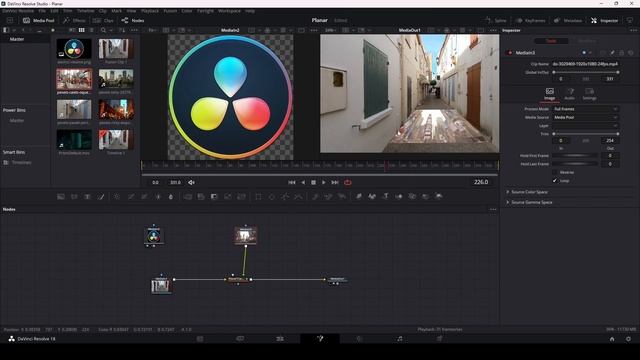This screenshot has height=360, width=640.
Task: Mute audio with the speaker icon
Action: tap(191, 182)
